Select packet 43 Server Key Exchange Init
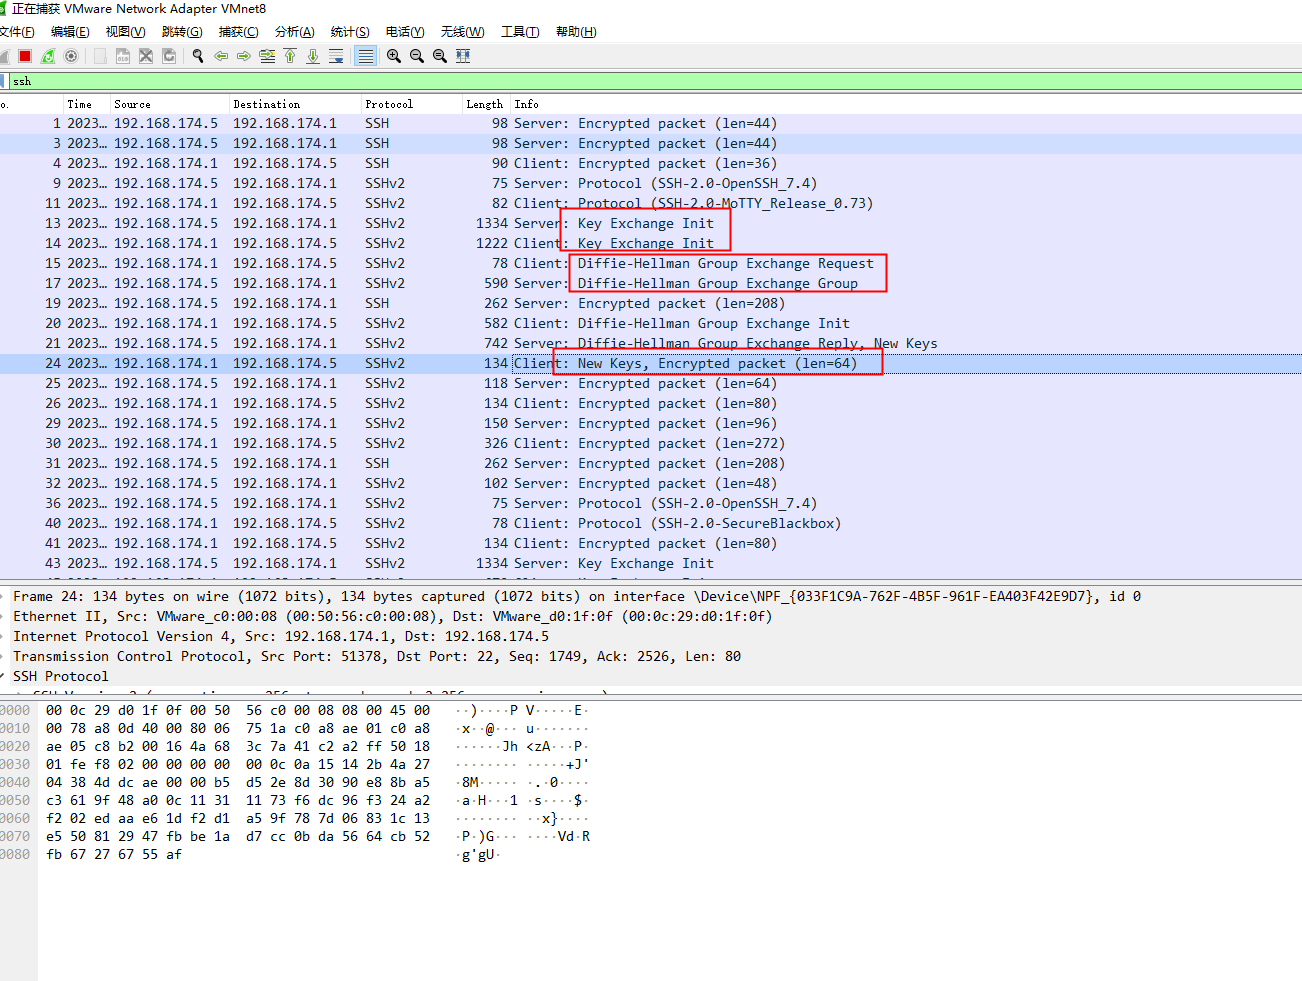The width and height of the screenshot is (1302, 981). [x=651, y=563]
